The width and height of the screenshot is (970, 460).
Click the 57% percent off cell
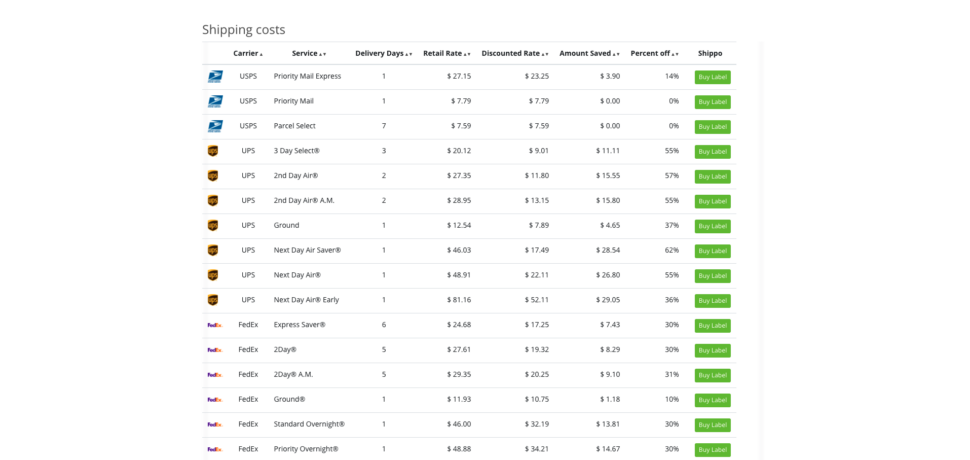tap(672, 176)
